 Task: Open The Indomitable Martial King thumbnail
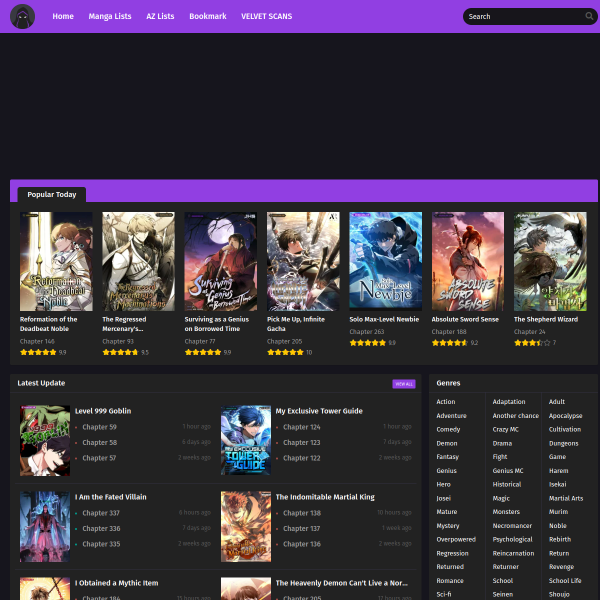coord(246,527)
